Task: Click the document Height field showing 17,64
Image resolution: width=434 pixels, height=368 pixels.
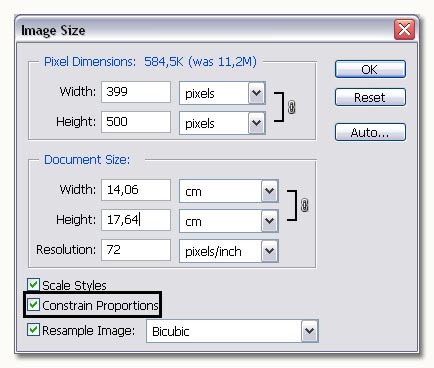Action: [136, 220]
